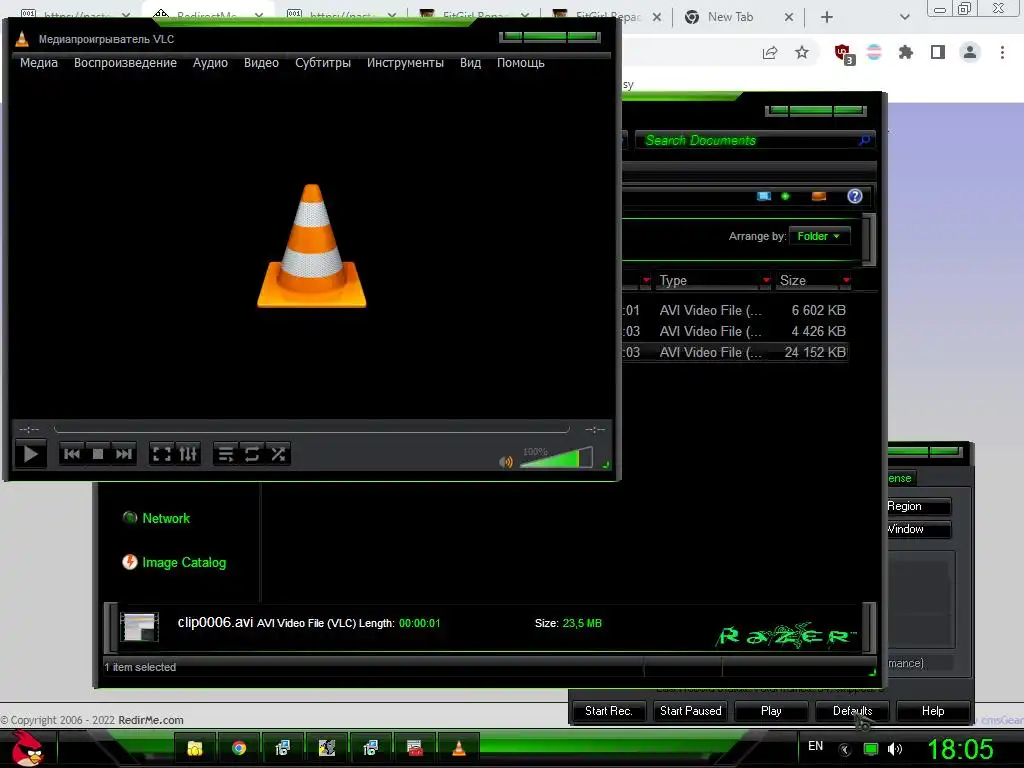Open the Медиа menu
The height and width of the screenshot is (768, 1024).
tap(39, 63)
